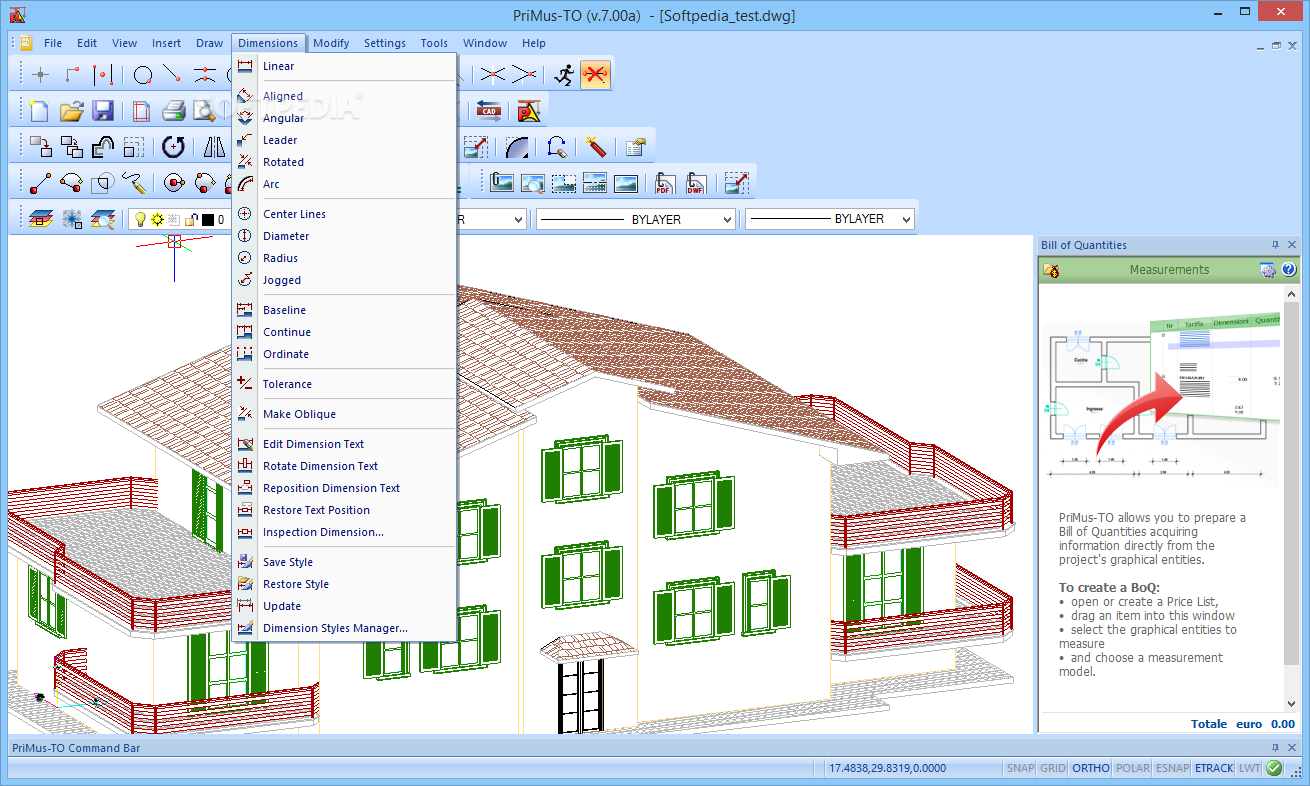Open the Print Preview icon
The height and width of the screenshot is (786, 1310).
pyautogui.click(x=205, y=111)
